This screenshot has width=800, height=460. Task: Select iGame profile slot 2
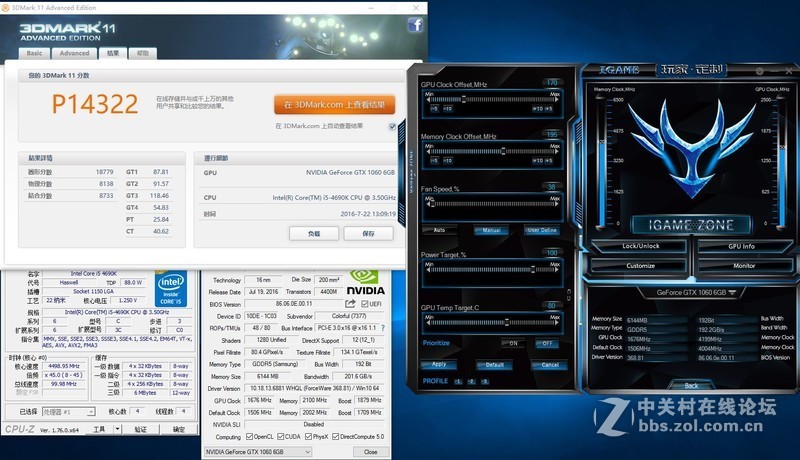(x=471, y=381)
